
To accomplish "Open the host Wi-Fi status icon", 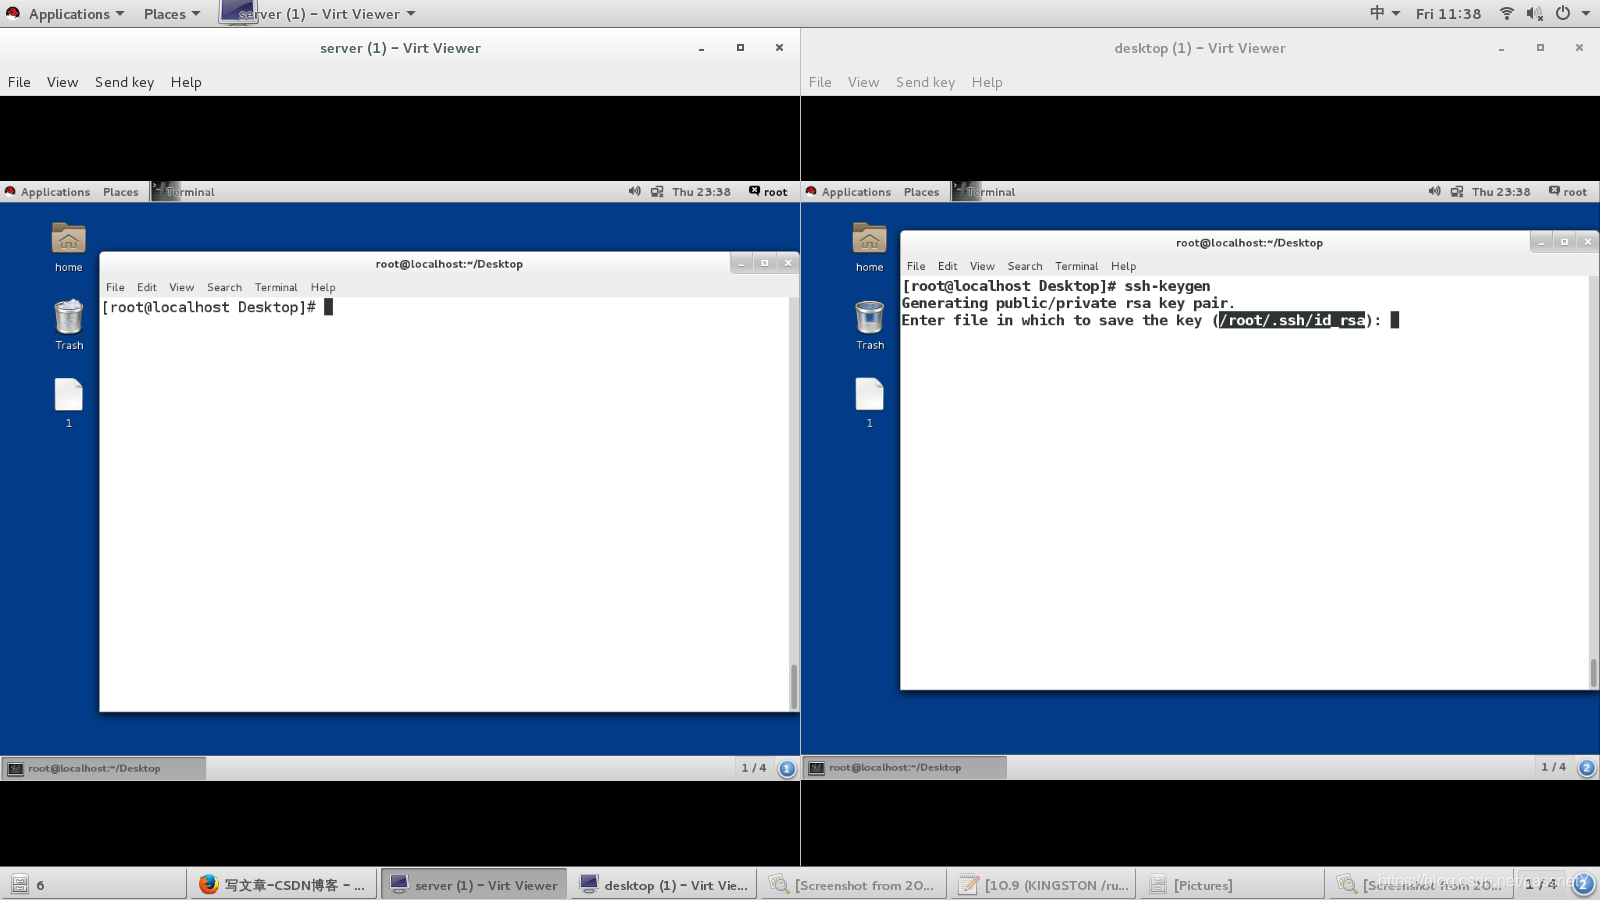I will pyautogui.click(x=1506, y=13).
